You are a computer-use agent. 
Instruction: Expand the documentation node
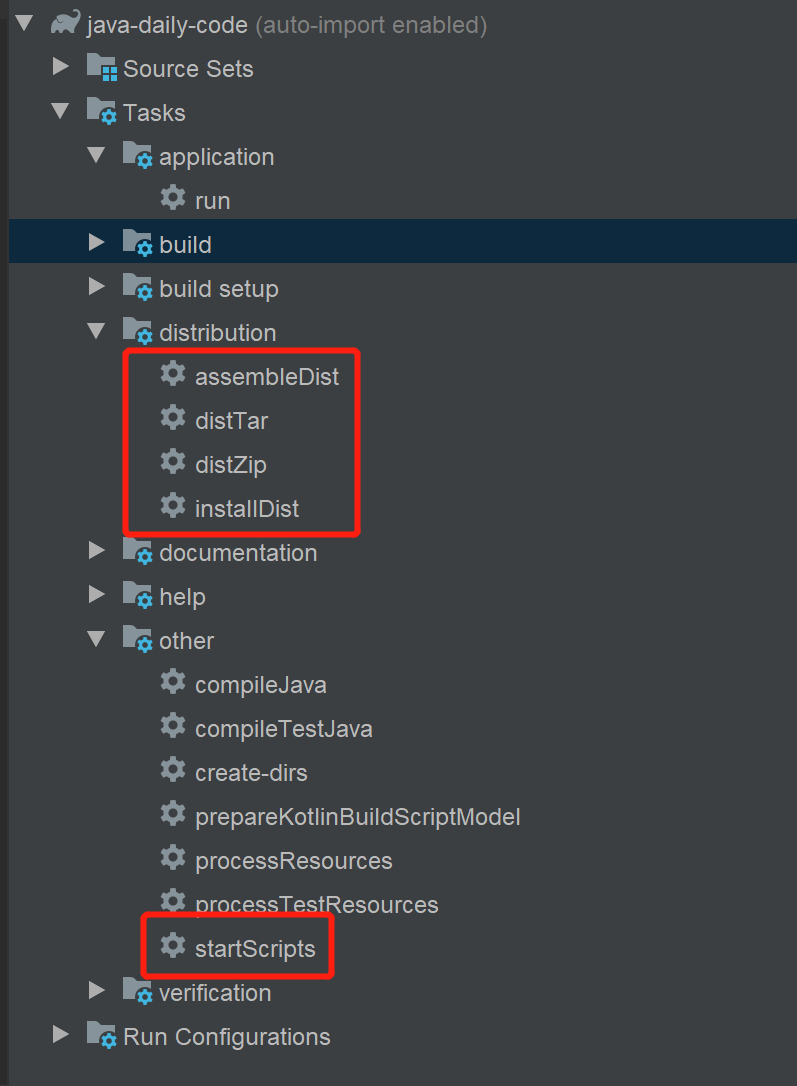pyautogui.click(x=96, y=550)
